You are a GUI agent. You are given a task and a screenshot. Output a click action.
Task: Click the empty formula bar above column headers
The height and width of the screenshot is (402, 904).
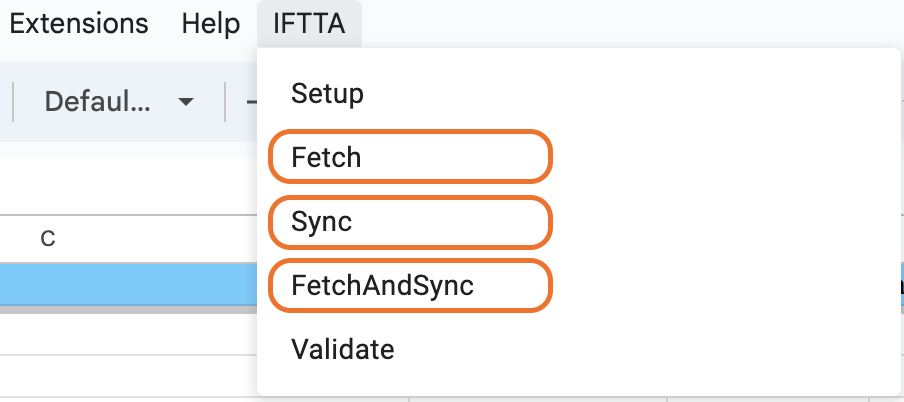[120, 184]
